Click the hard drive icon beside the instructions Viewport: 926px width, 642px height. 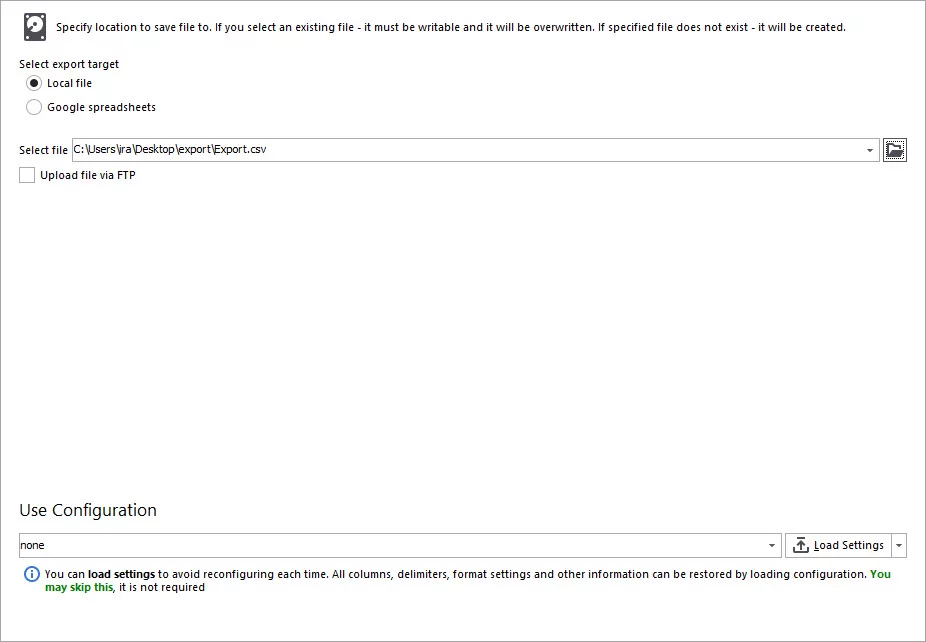[35, 27]
